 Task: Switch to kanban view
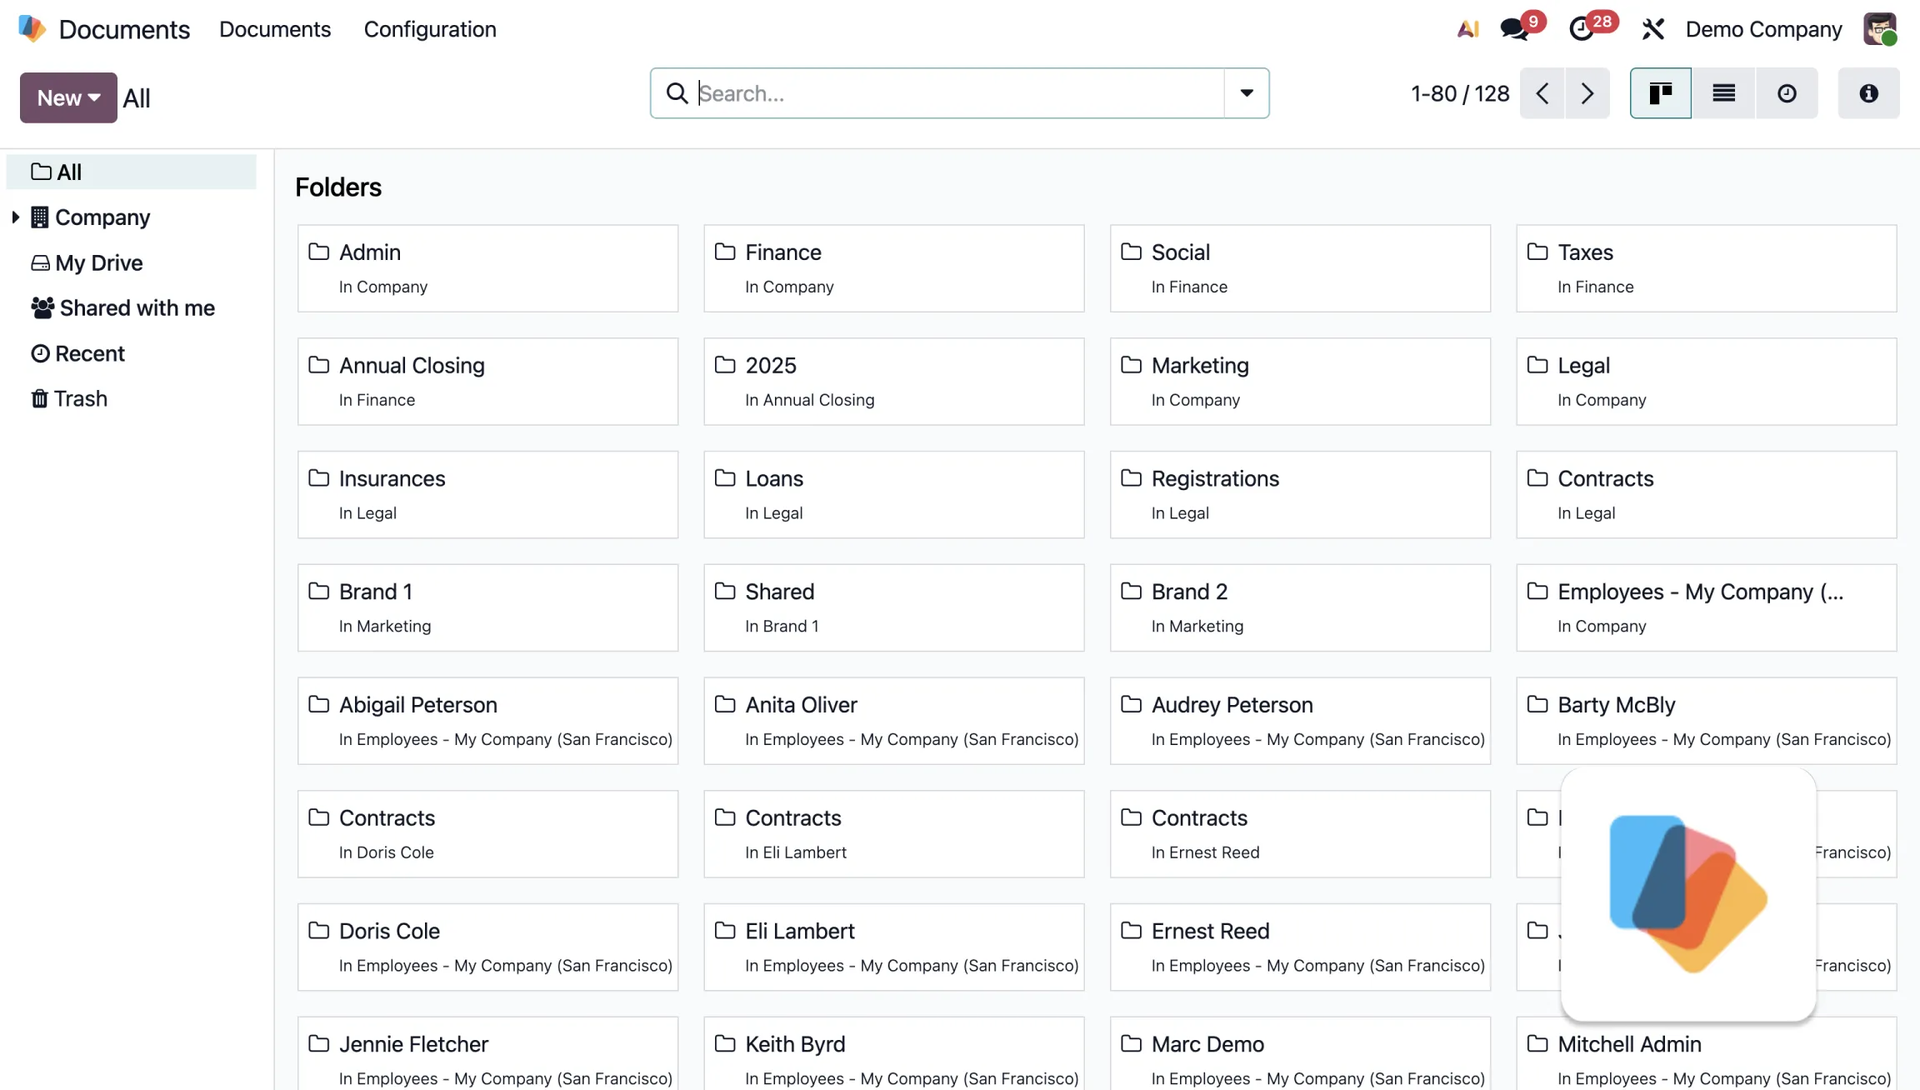[1660, 93]
